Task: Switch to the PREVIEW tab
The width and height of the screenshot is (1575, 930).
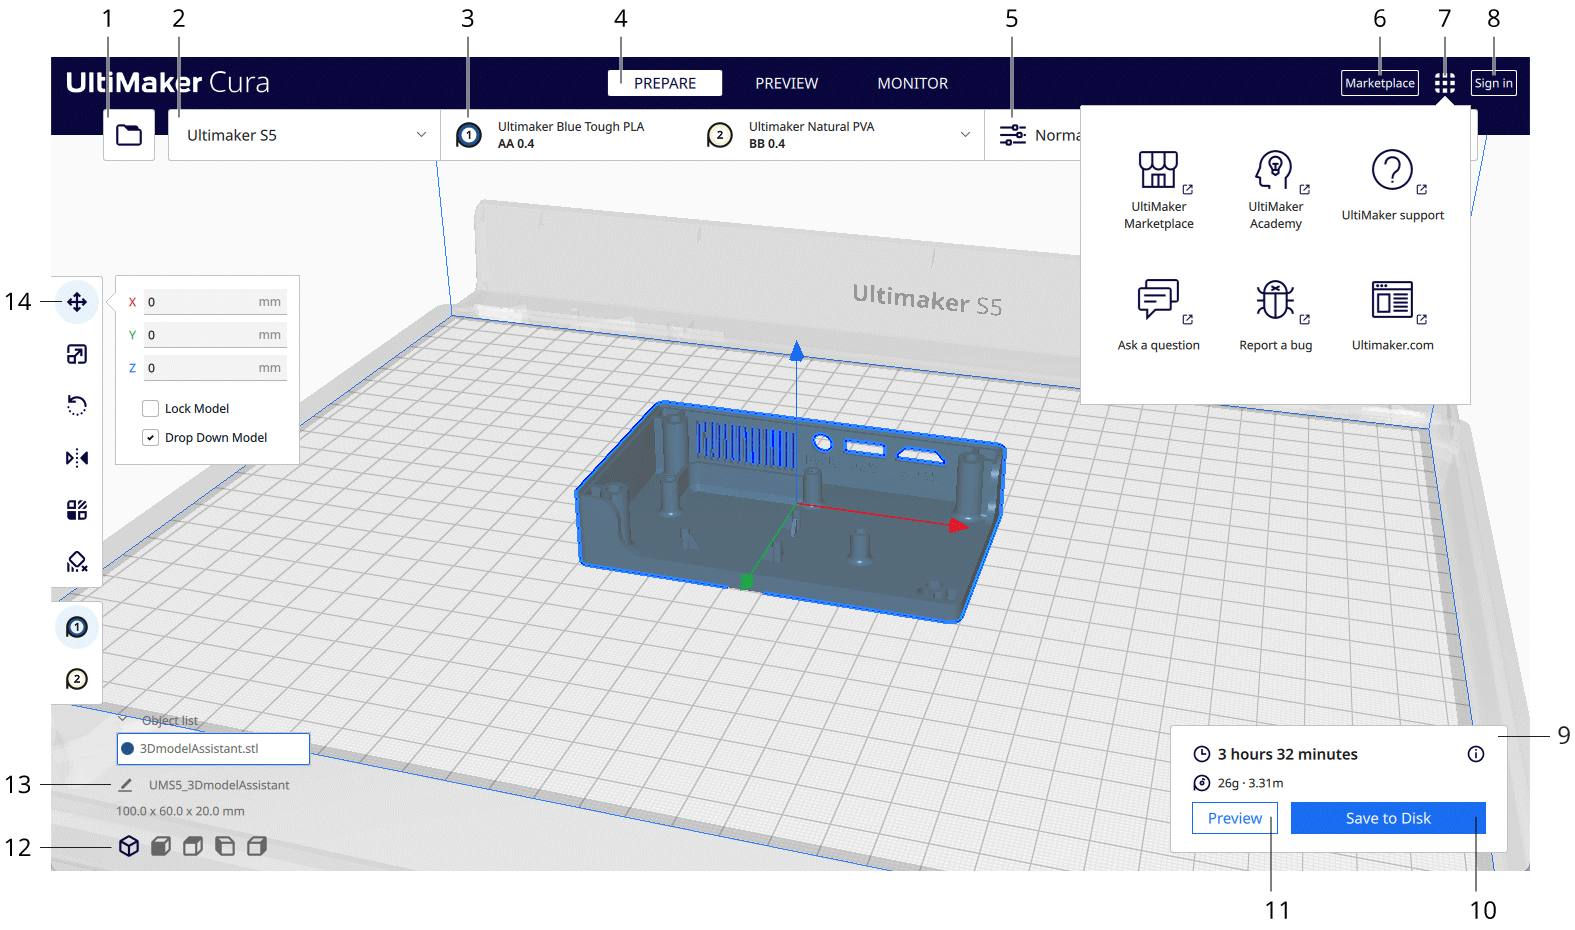Action: pos(786,83)
